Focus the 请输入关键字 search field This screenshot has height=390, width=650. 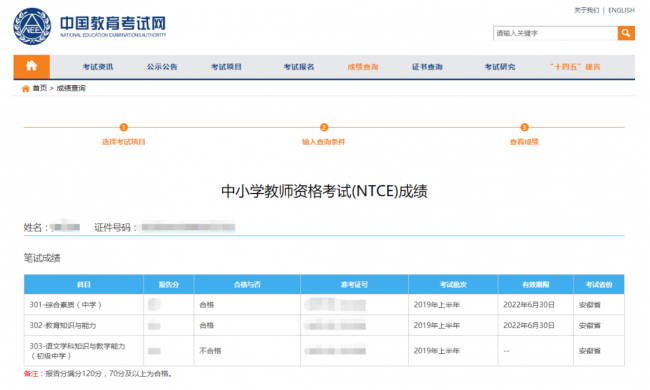tap(555, 33)
